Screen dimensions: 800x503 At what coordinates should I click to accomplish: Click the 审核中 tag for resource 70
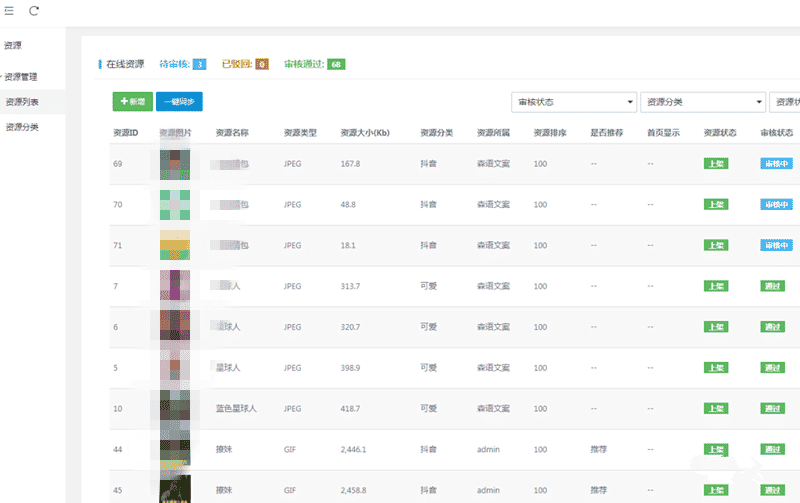pos(776,204)
